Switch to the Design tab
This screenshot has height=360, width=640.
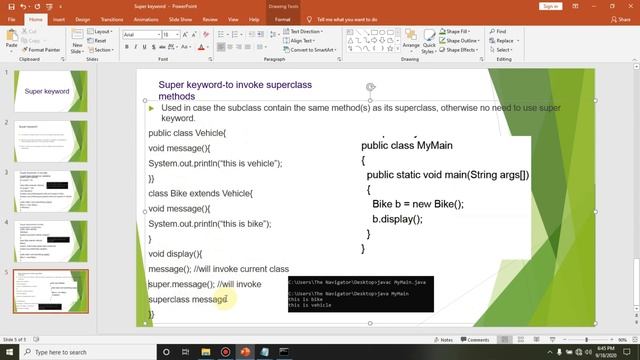[82, 20]
